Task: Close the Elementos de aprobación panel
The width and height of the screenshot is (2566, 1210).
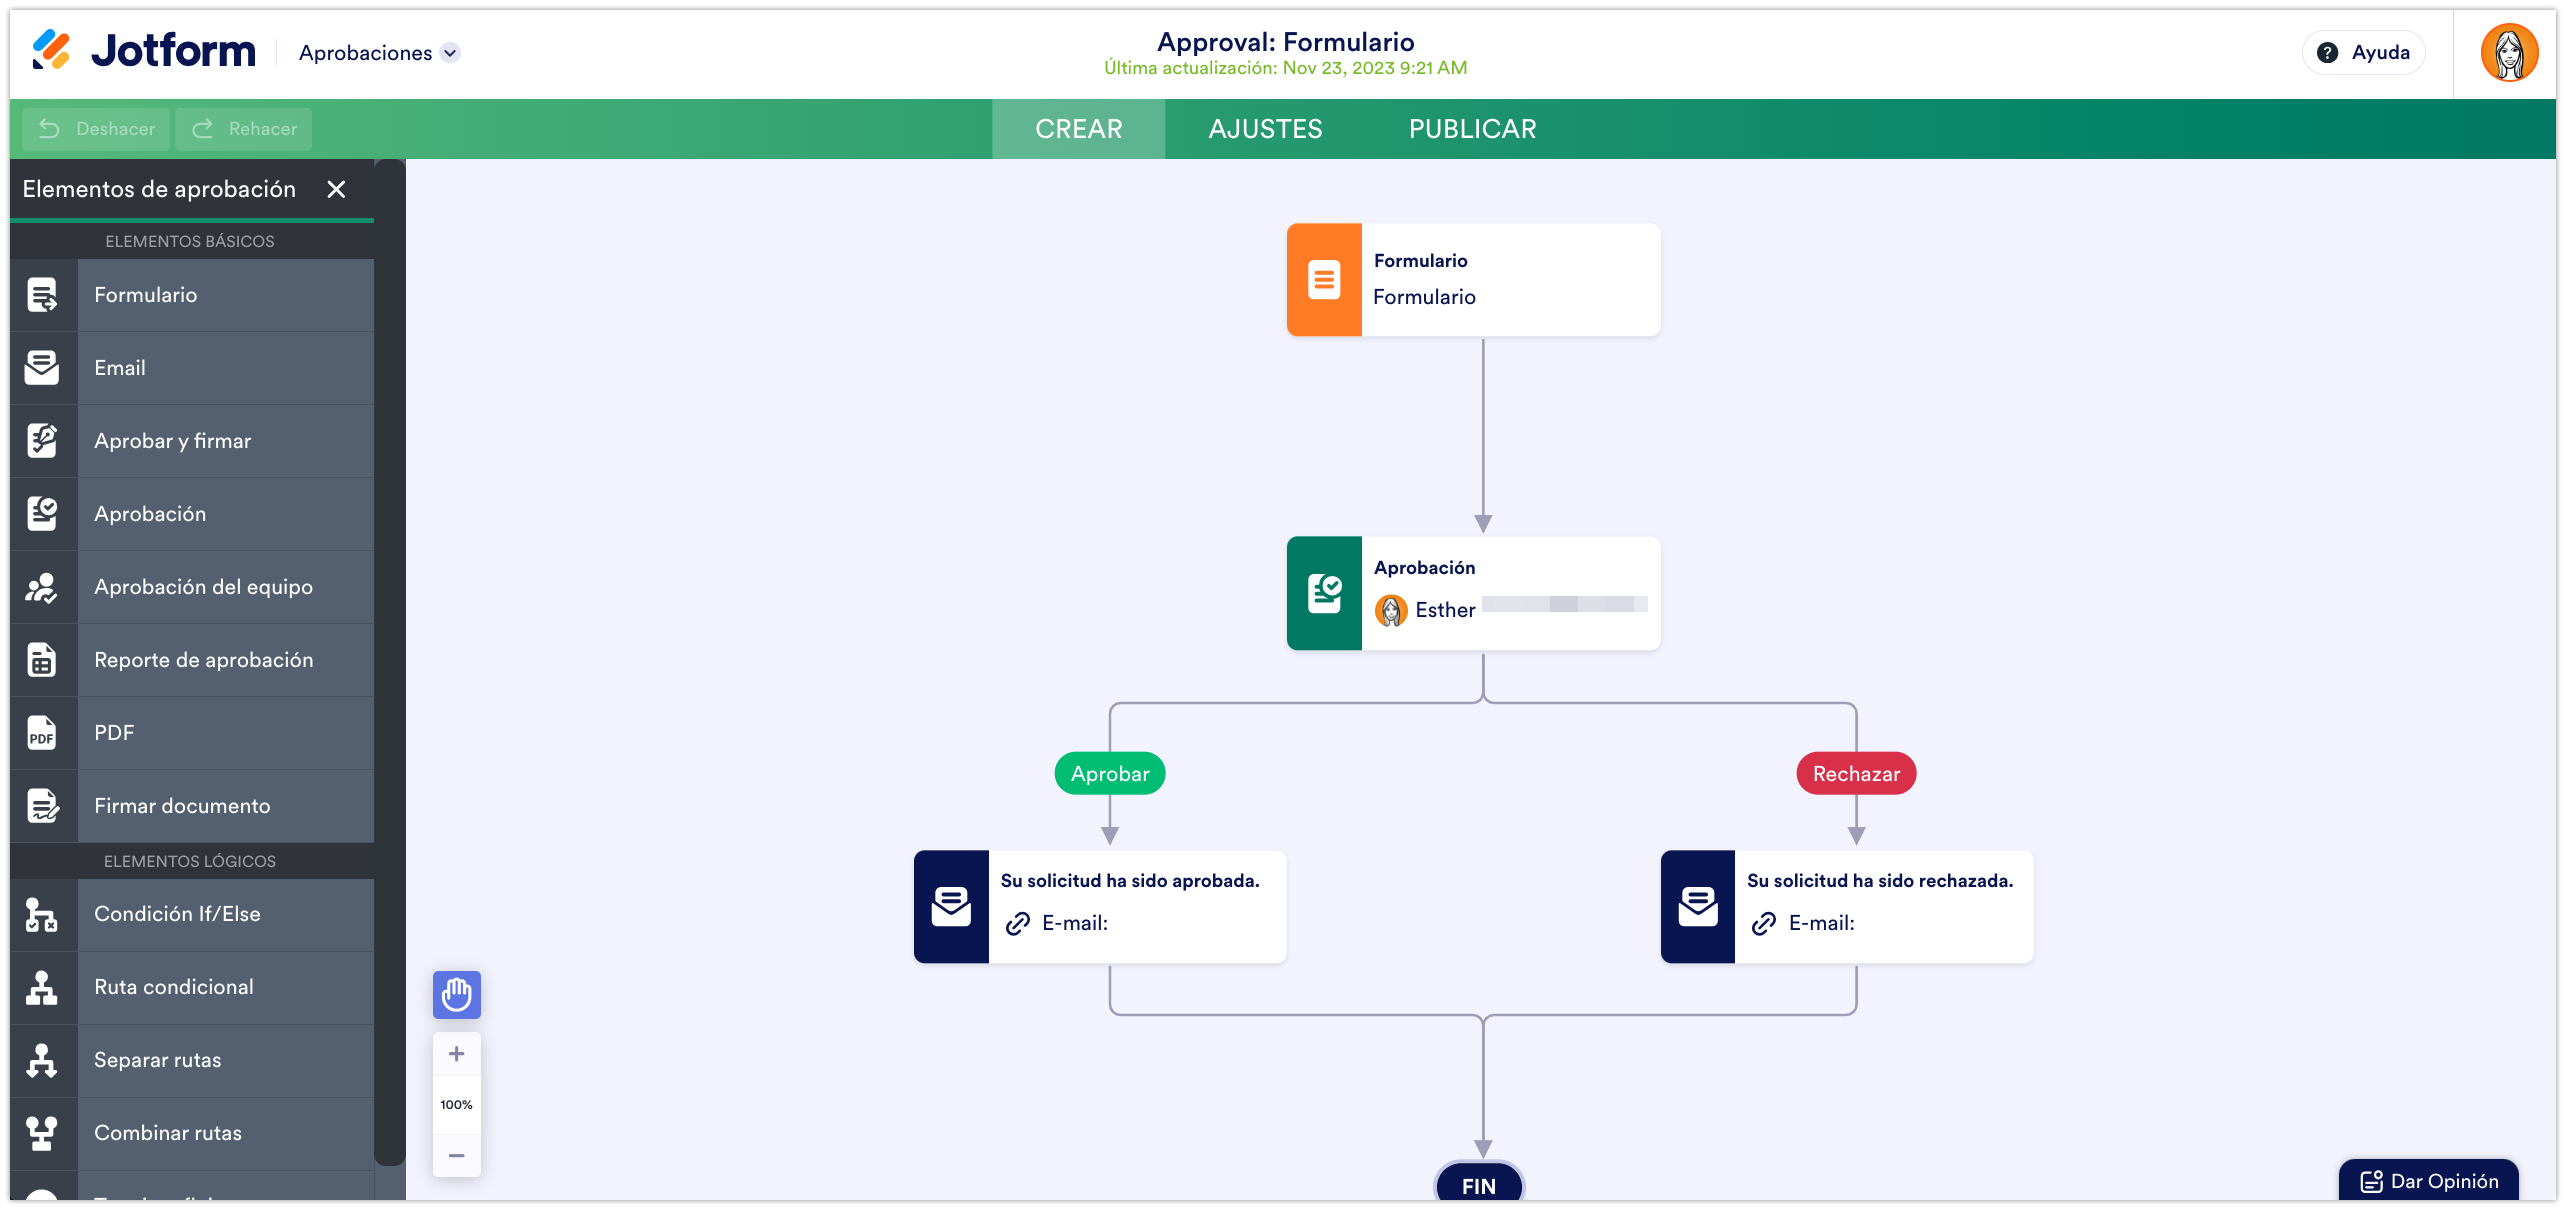Action: point(337,189)
